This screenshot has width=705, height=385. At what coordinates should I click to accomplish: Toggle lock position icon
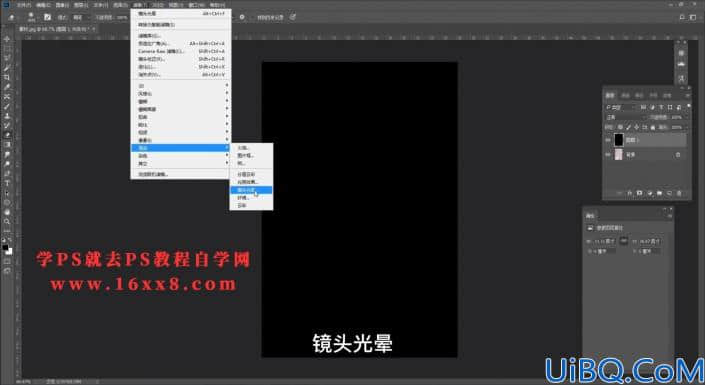(x=636, y=127)
